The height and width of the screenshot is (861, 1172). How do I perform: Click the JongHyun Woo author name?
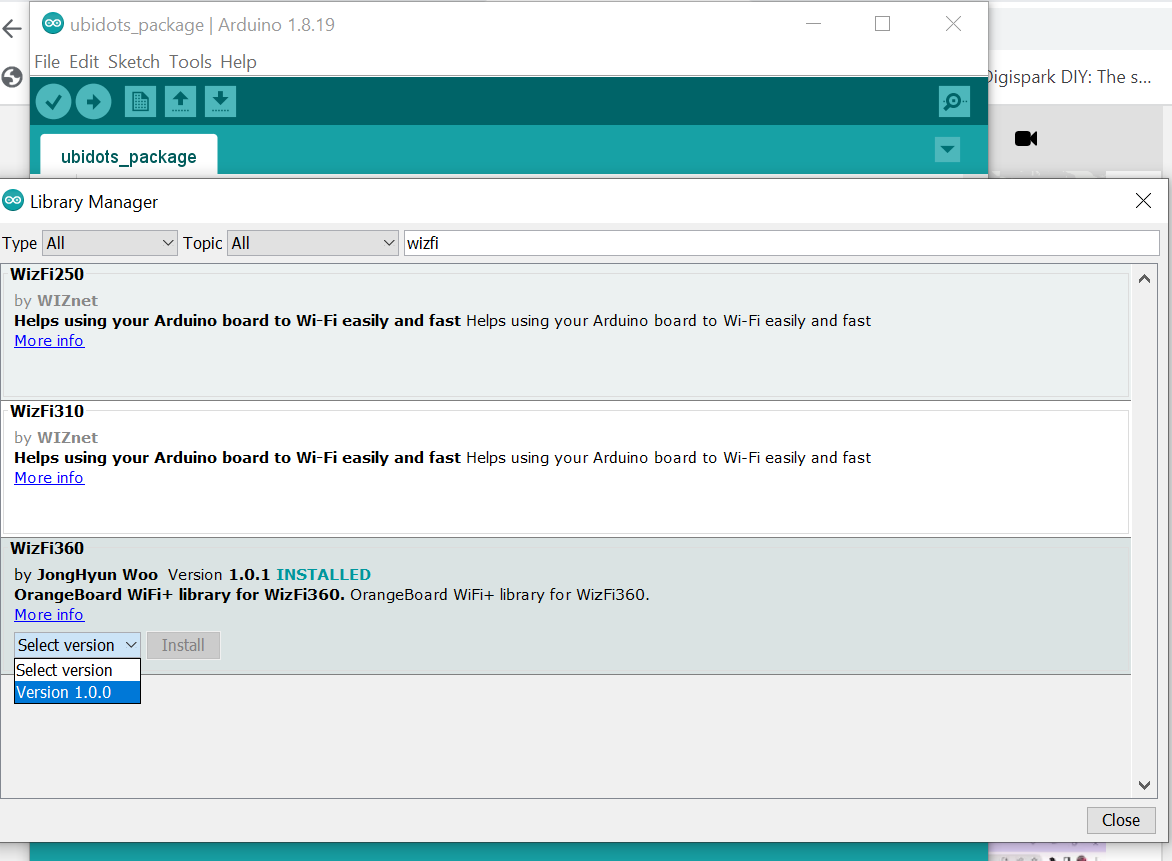point(97,575)
